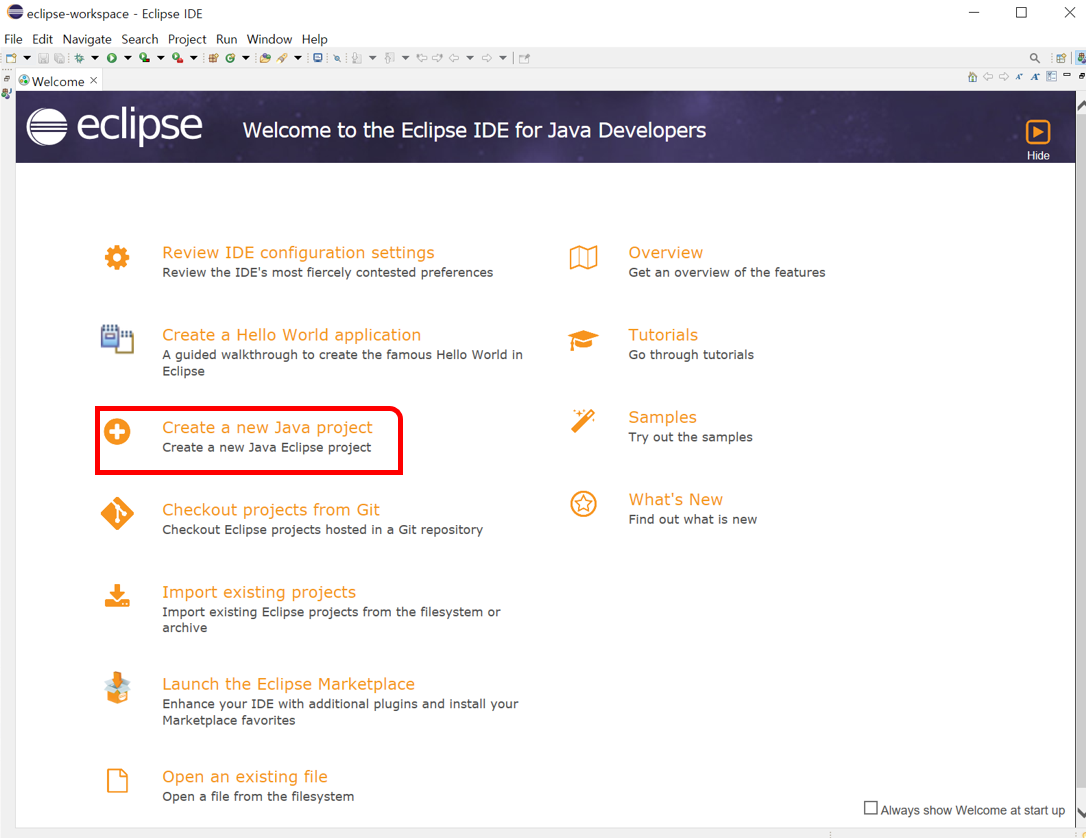Open the Edit menu
Screen dimensions: 1086x838
42,39
